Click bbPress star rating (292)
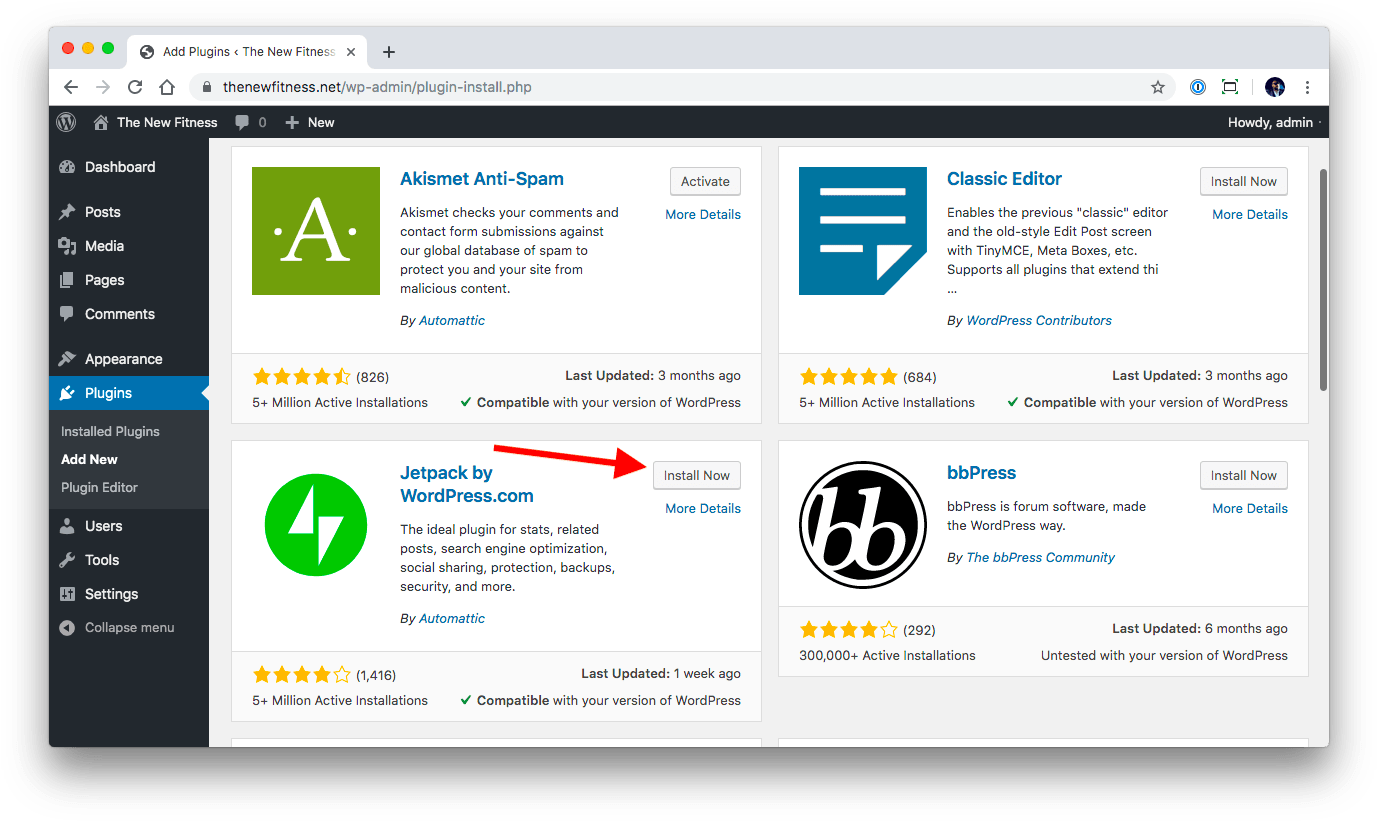The width and height of the screenshot is (1377, 821). [x=849, y=630]
